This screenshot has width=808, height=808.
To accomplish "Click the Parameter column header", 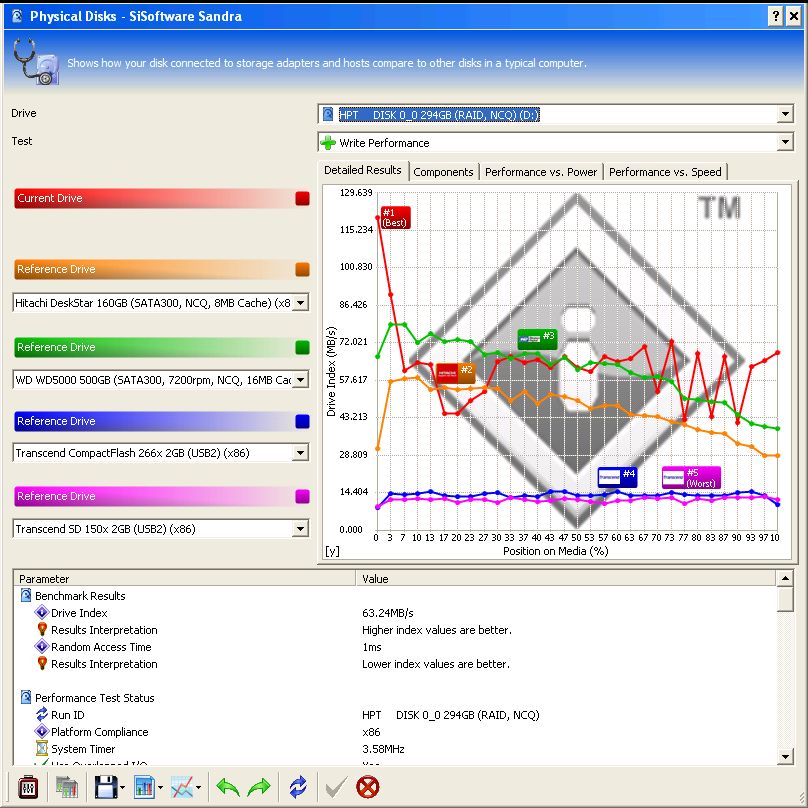I will coord(185,579).
